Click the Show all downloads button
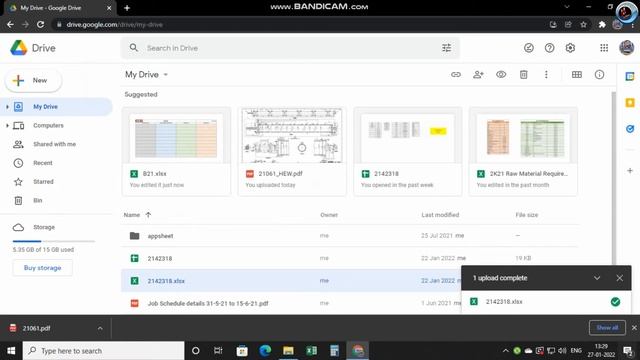 click(x=607, y=327)
